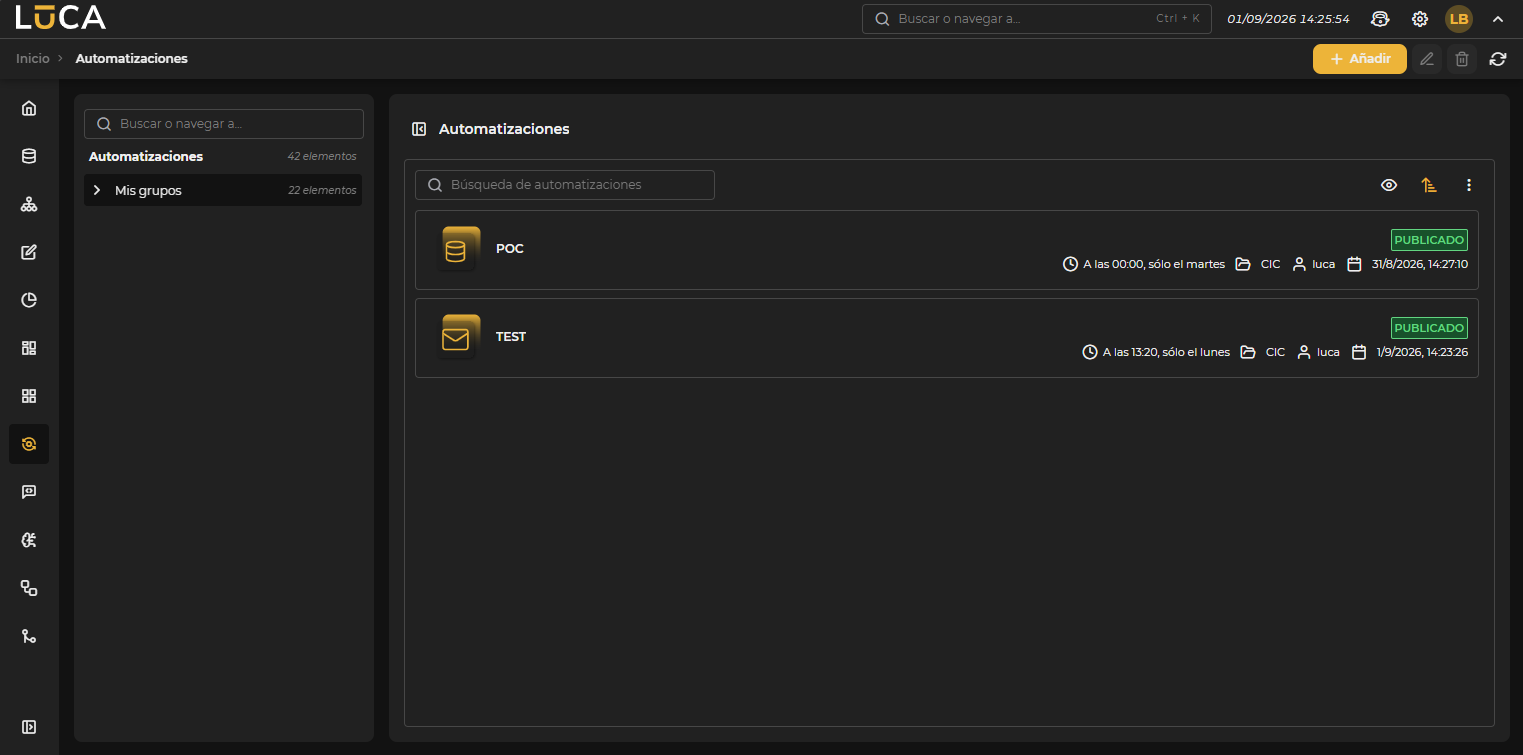Viewport: 1523px width, 755px height.
Task: Click the trash delete icon
Action: 1462,59
